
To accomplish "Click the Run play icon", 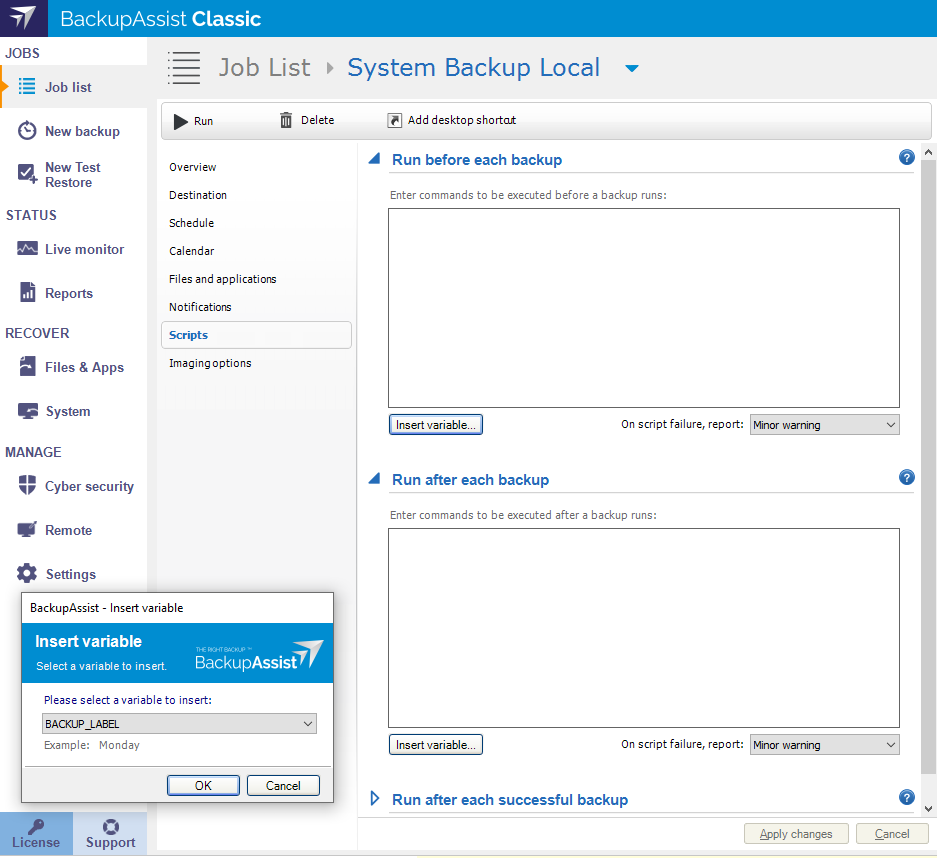I will pyautogui.click(x=181, y=121).
